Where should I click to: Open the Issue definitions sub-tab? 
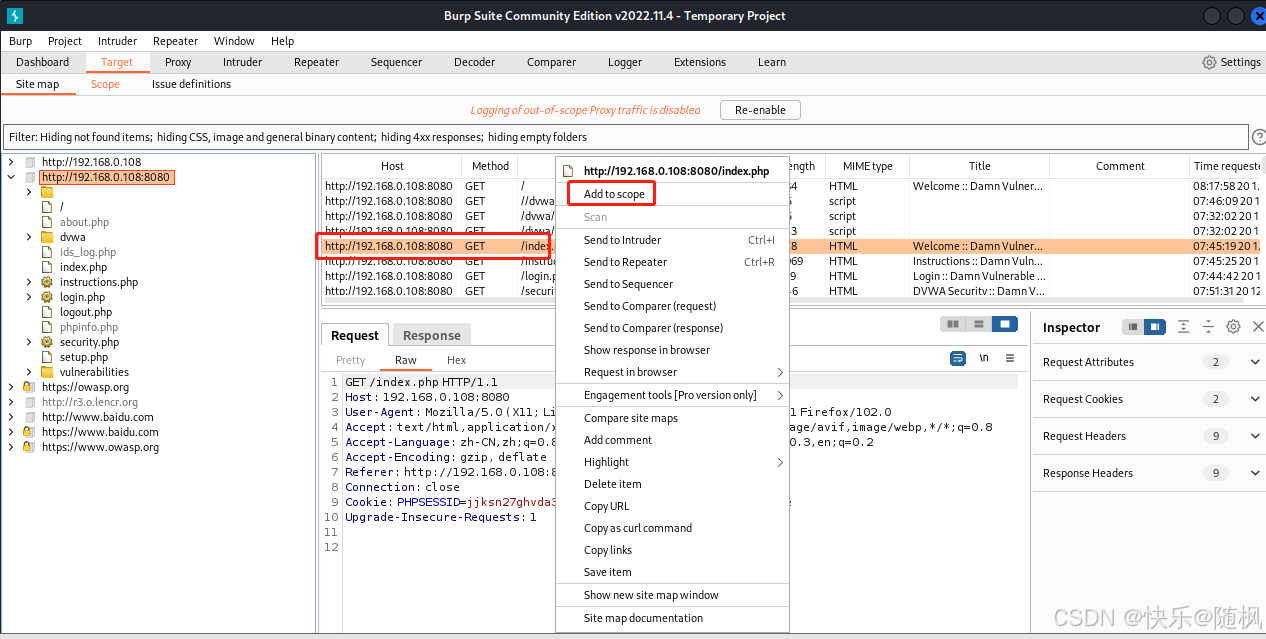(x=191, y=84)
